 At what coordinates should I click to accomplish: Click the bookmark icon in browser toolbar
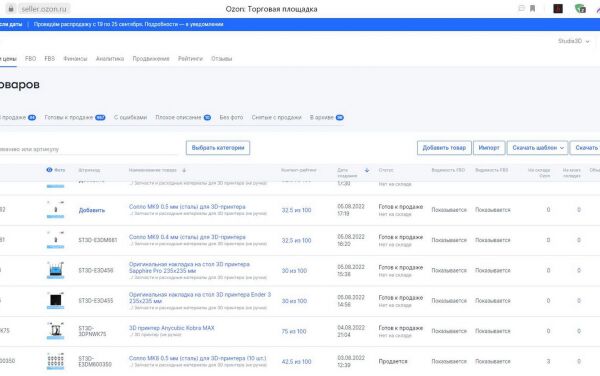532,8
